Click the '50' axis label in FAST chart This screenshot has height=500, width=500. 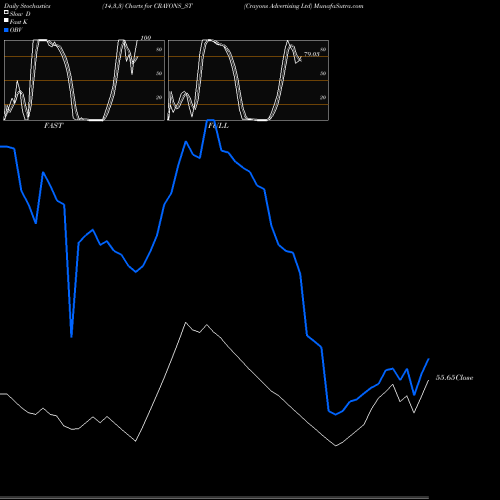[159, 73]
